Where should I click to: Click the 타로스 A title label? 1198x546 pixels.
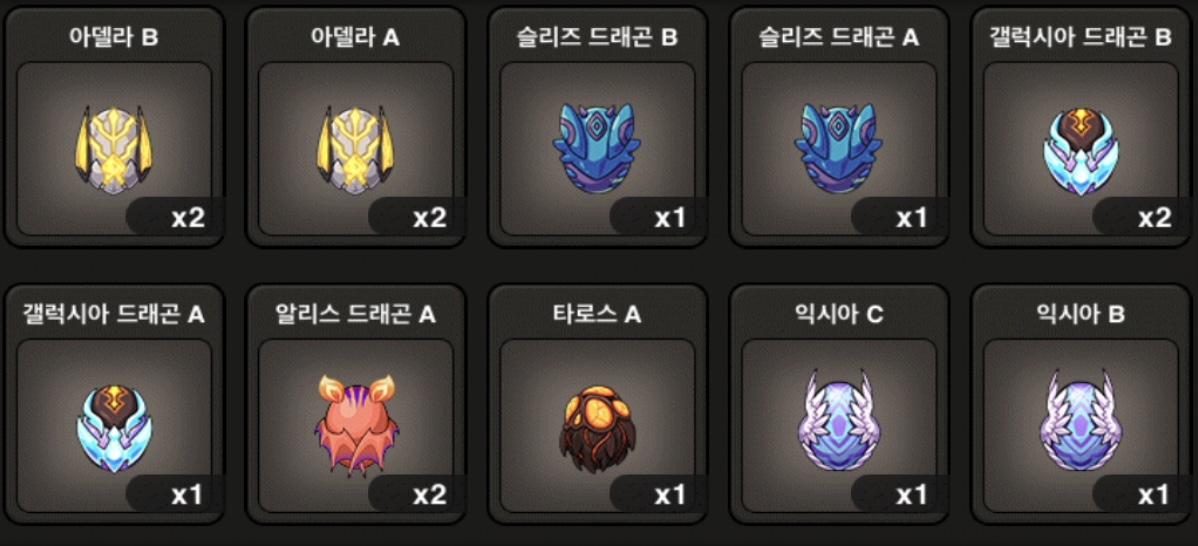[x=597, y=314]
